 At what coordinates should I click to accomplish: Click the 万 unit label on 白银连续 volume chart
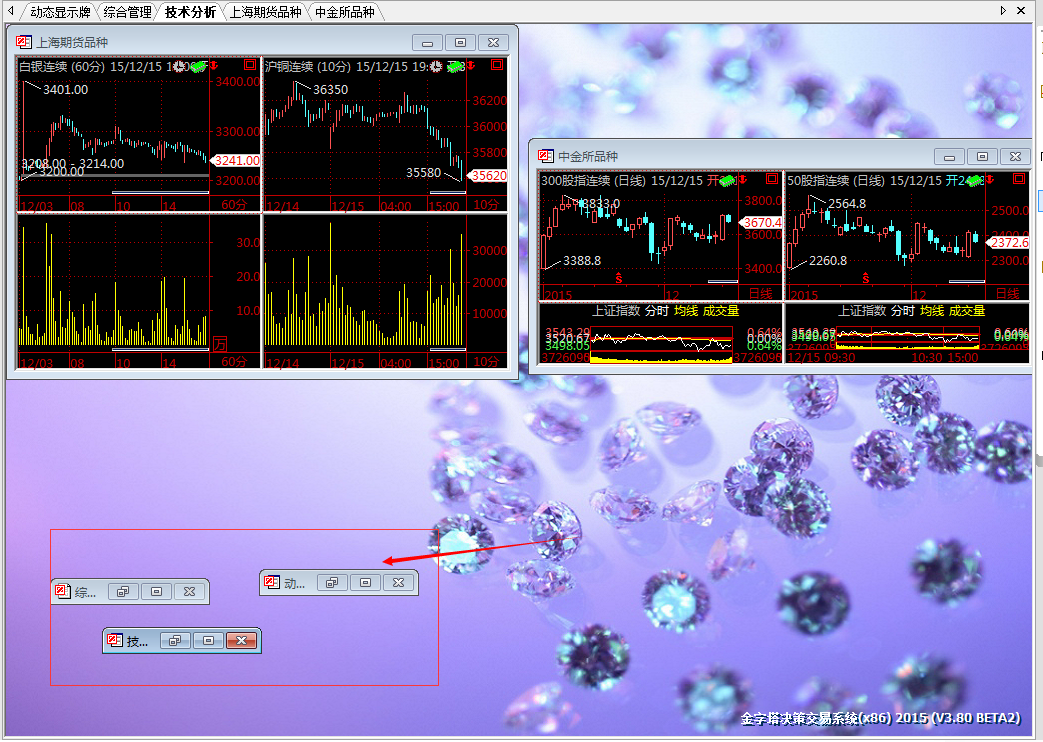(220, 344)
